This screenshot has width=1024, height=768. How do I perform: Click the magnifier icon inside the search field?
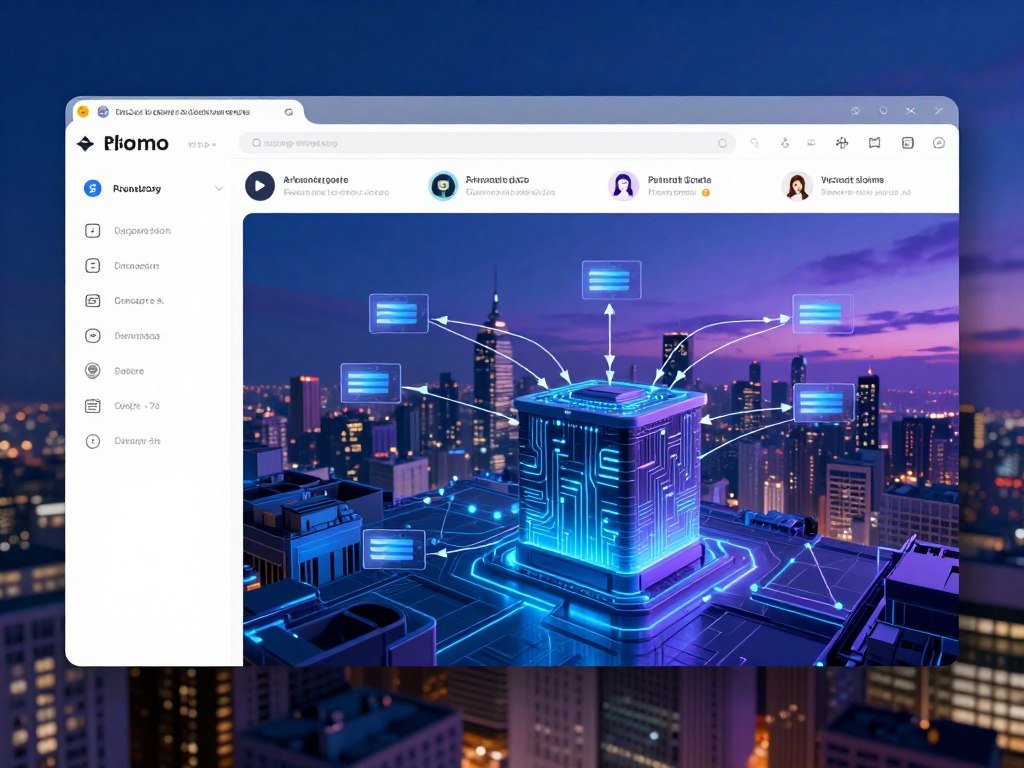pyautogui.click(x=257, y=143)
